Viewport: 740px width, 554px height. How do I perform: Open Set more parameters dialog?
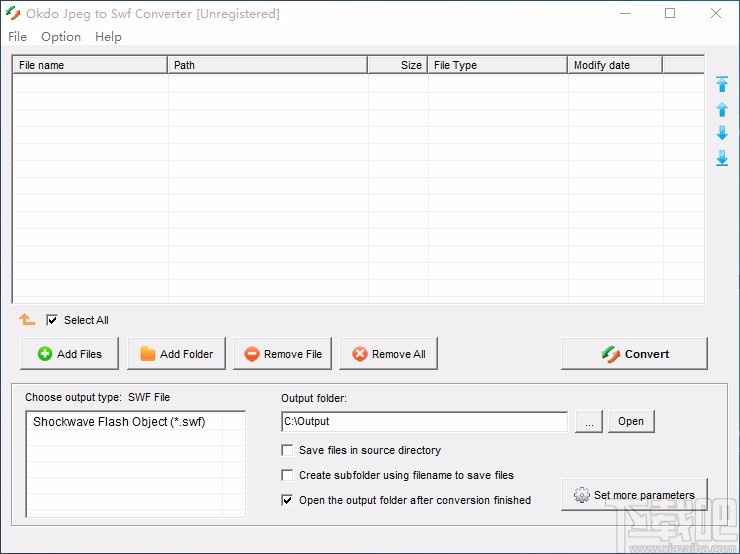pos(634,495)
